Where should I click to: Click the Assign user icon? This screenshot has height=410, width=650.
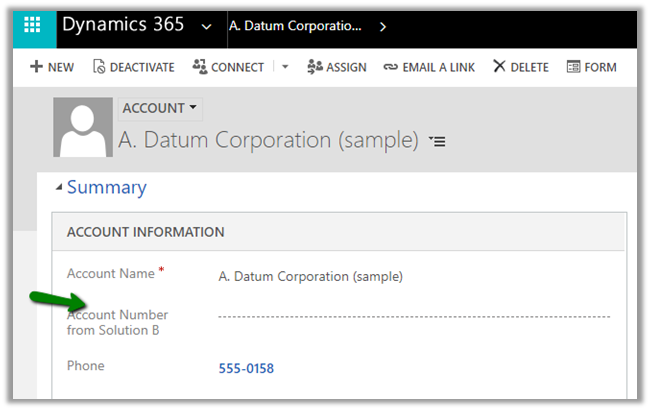pos(314,67)
